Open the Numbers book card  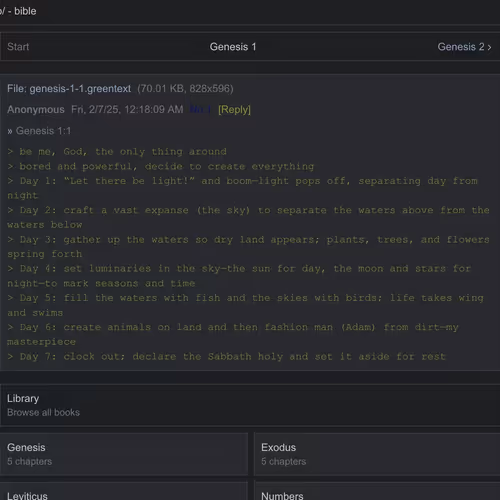point(377,491)
